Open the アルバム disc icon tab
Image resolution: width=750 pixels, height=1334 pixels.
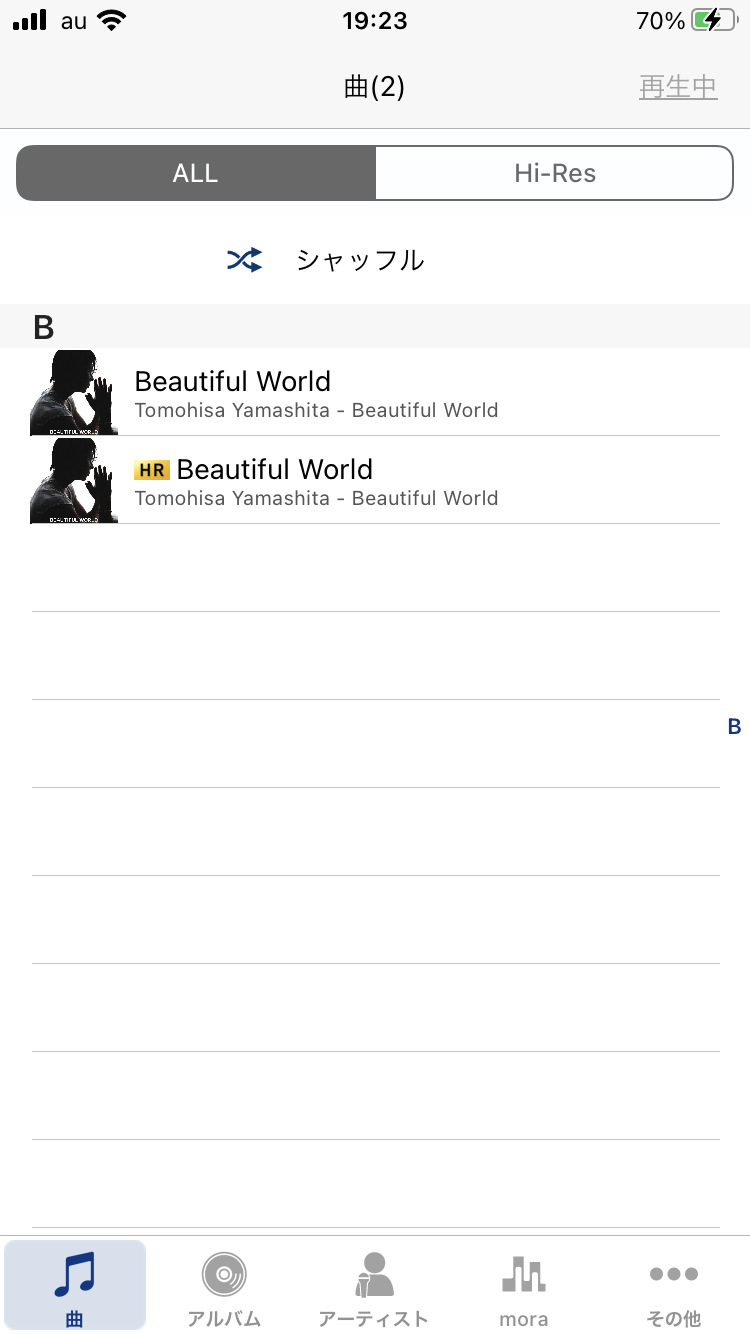(x=224, y=1274)
